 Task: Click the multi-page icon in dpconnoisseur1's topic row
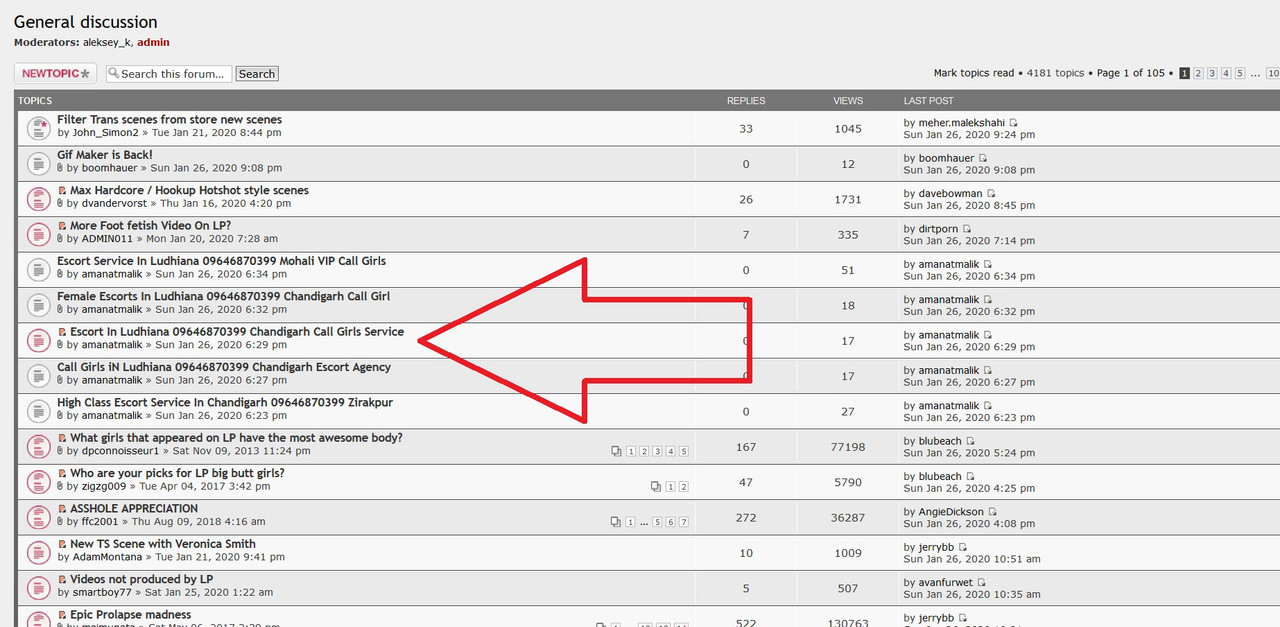[617, 452]
